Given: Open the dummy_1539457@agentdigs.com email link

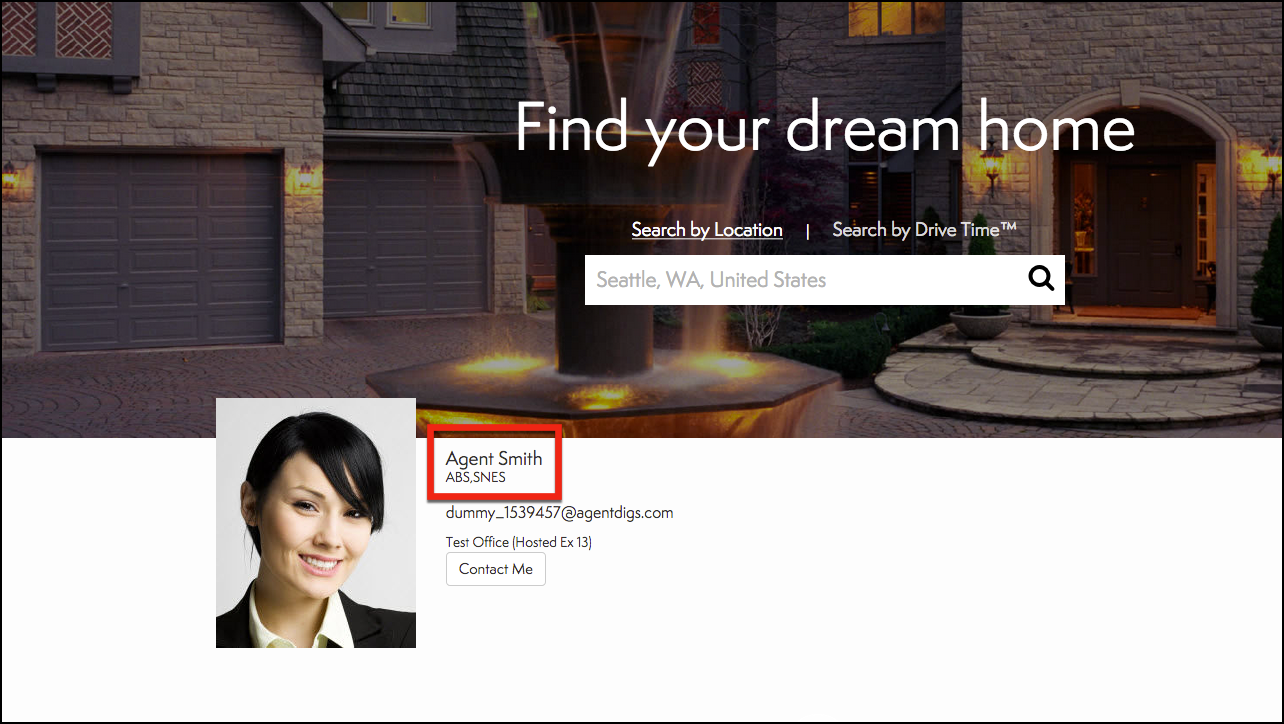Looking at the screenshot, I should coord(559,513).
